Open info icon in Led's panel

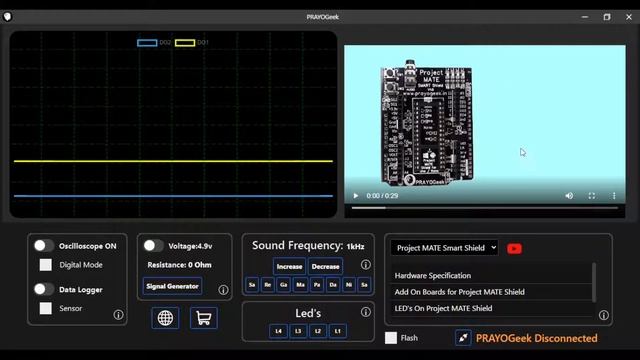pyautogui.click(x=366, y=312)
